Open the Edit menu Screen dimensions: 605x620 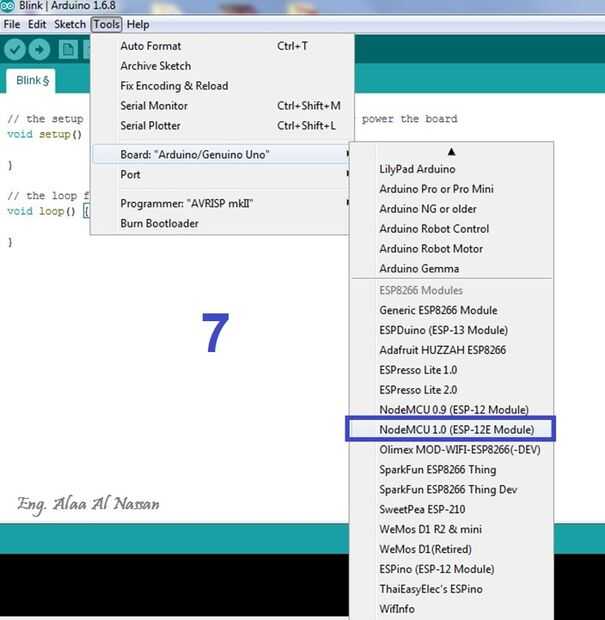37,25
